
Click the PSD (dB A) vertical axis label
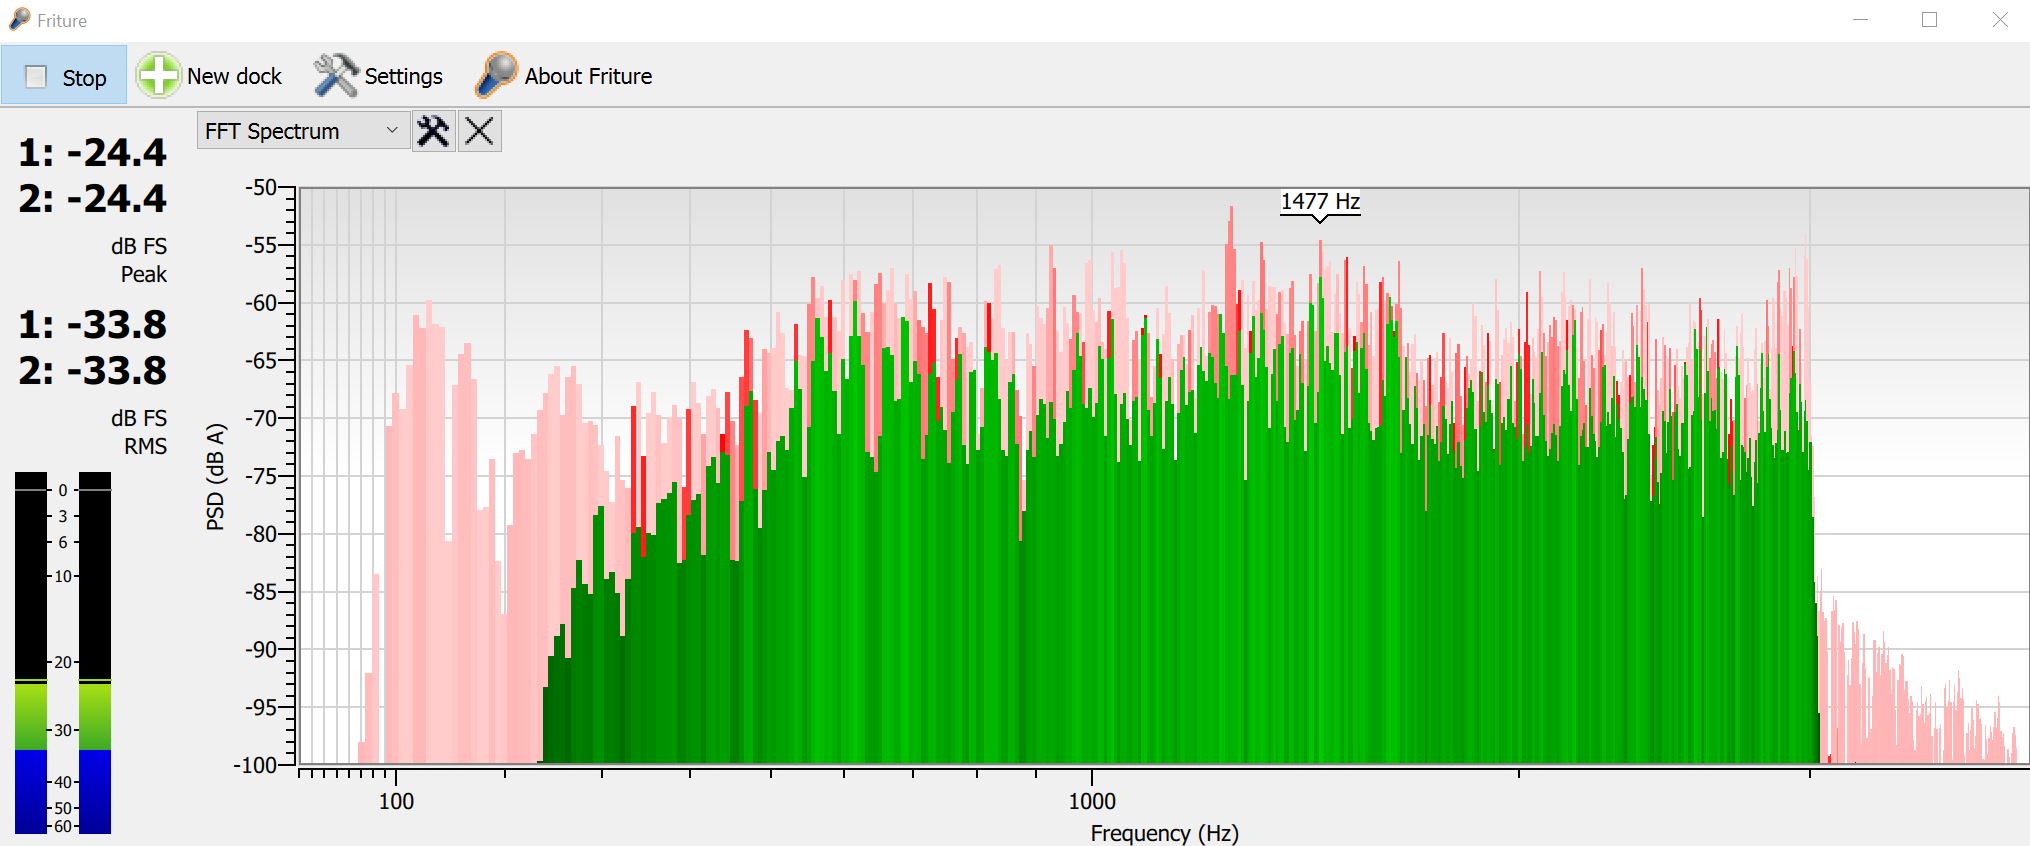tap(216, 476)
